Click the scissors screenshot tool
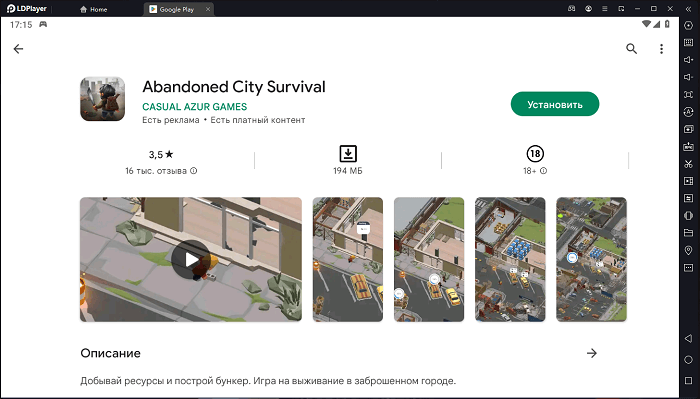 [x=688, y=164]
